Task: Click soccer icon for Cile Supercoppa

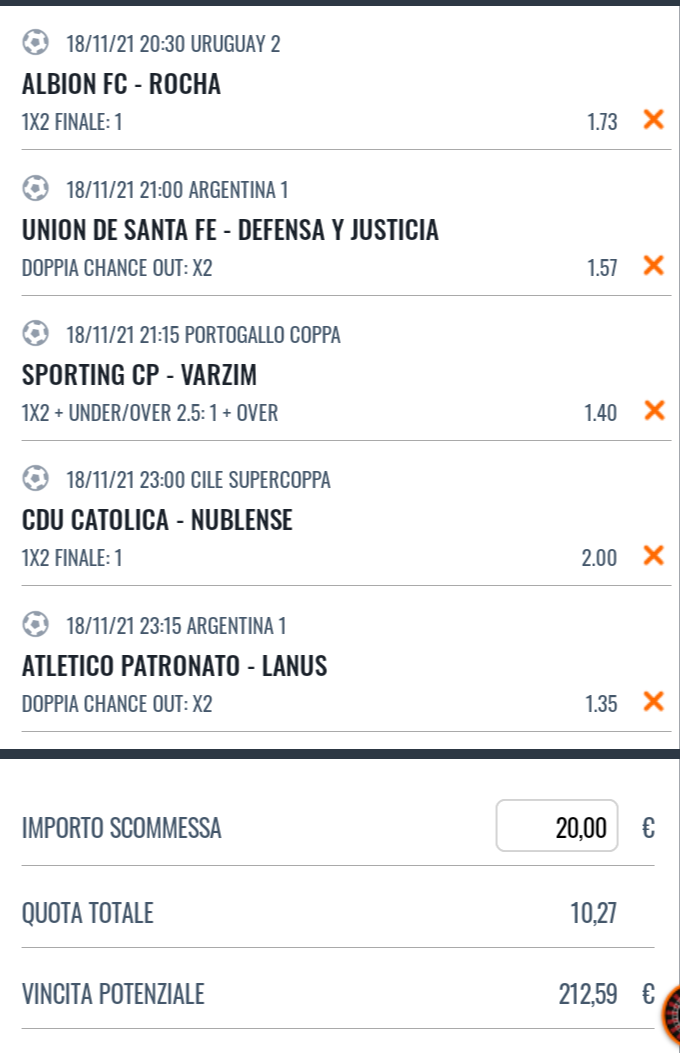Action: tap(35, 479)
